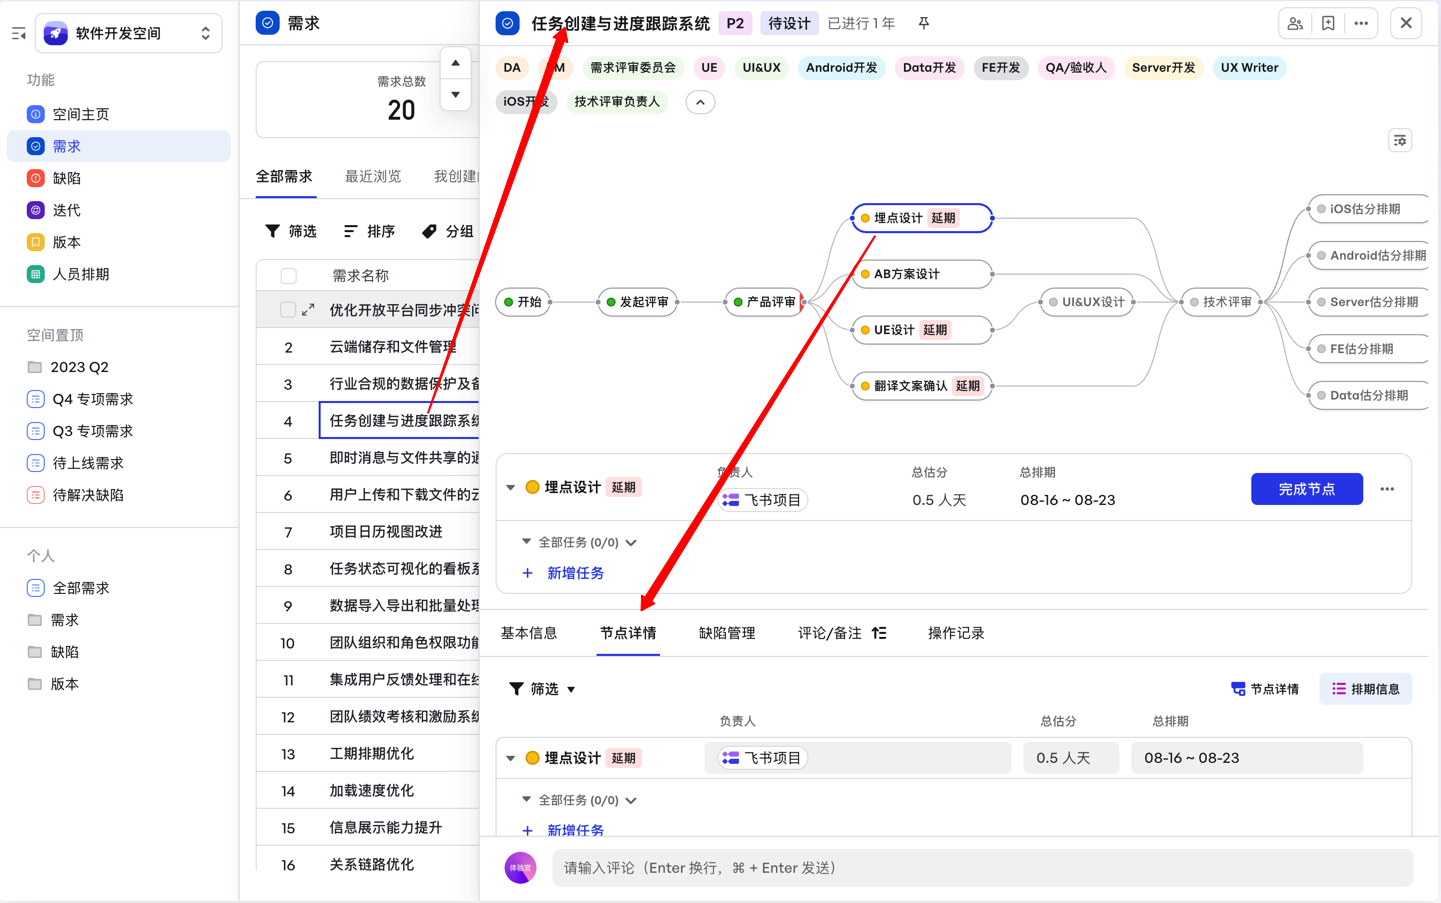Toggle the 节点详情 view button
Image resolution: width=1441 pixels, height=903 pixels.
click(x=1265, y=689)
